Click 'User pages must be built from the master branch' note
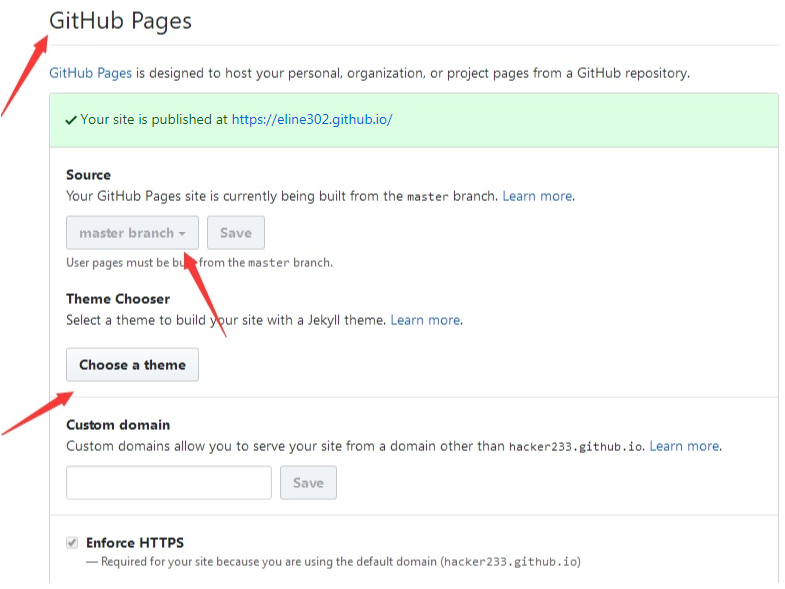The height and width of the screenshot is (589, 785). [x=199, y=263]
